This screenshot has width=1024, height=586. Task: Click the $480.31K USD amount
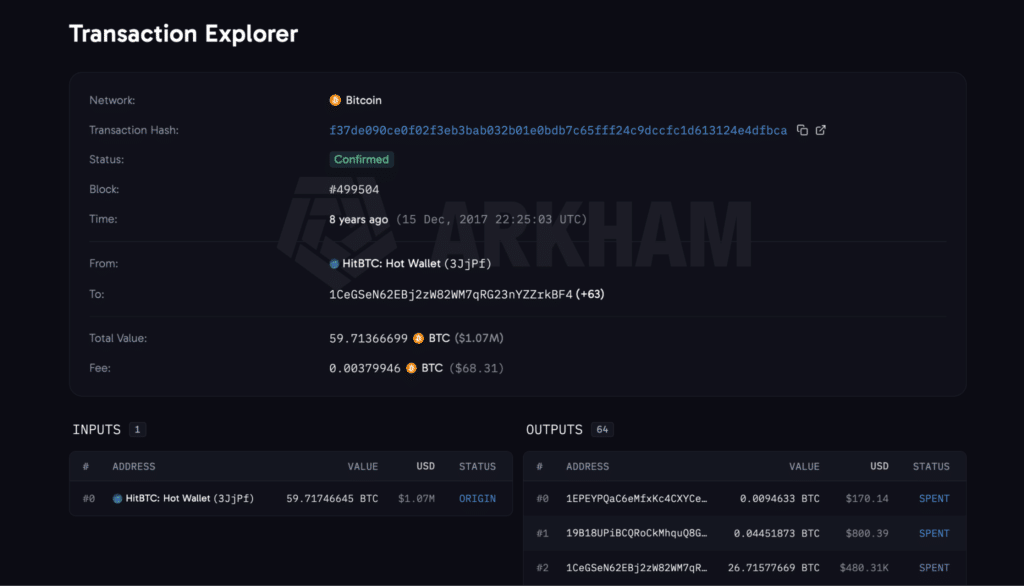[864, 568]
